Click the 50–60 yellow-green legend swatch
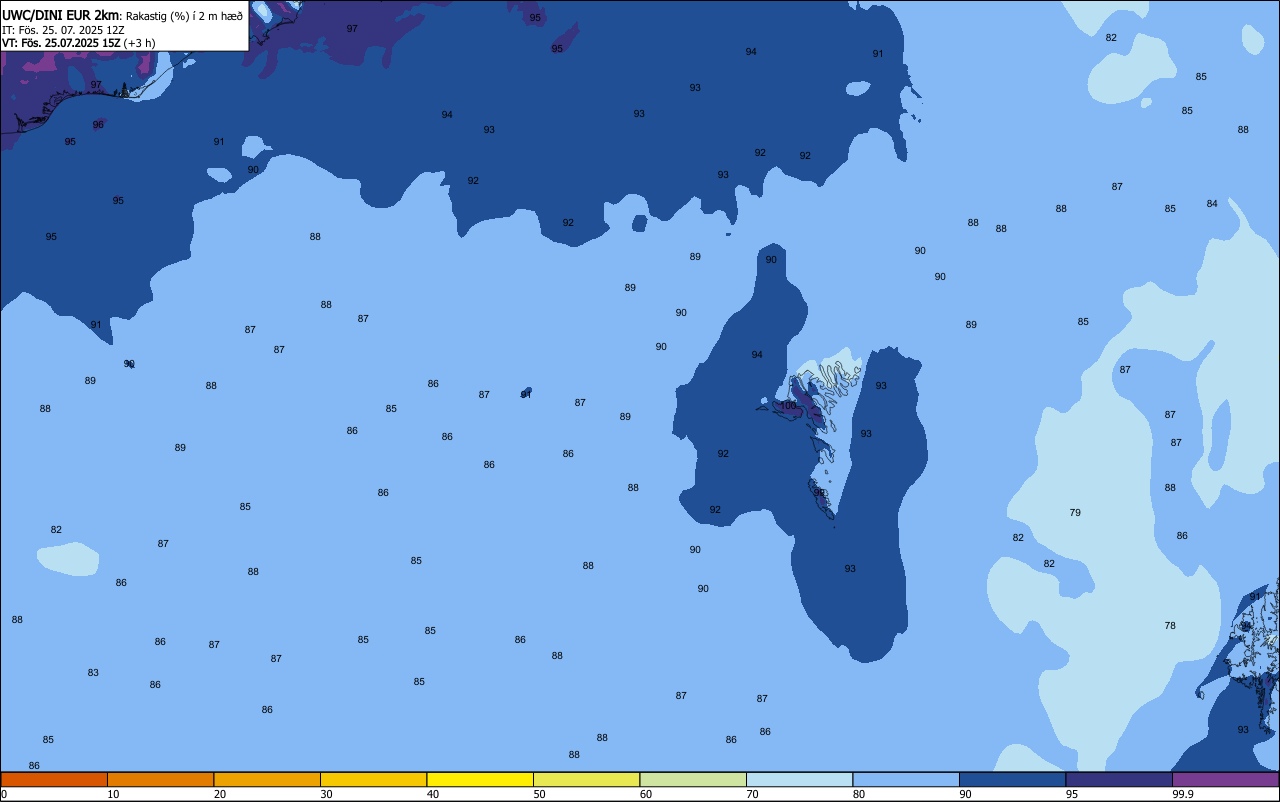 pyautogui.click(x=586, y=779)
